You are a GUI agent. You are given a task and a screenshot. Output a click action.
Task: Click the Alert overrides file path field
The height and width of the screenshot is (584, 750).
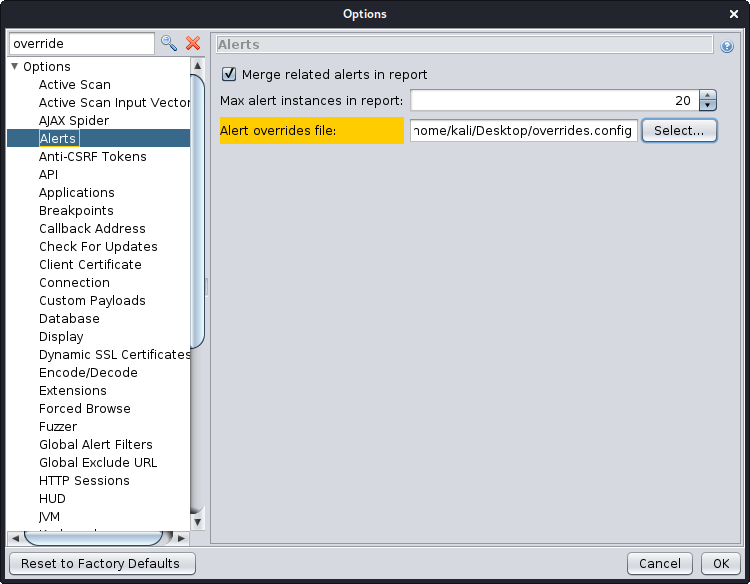pyautogui.click(x=524, y=131)
